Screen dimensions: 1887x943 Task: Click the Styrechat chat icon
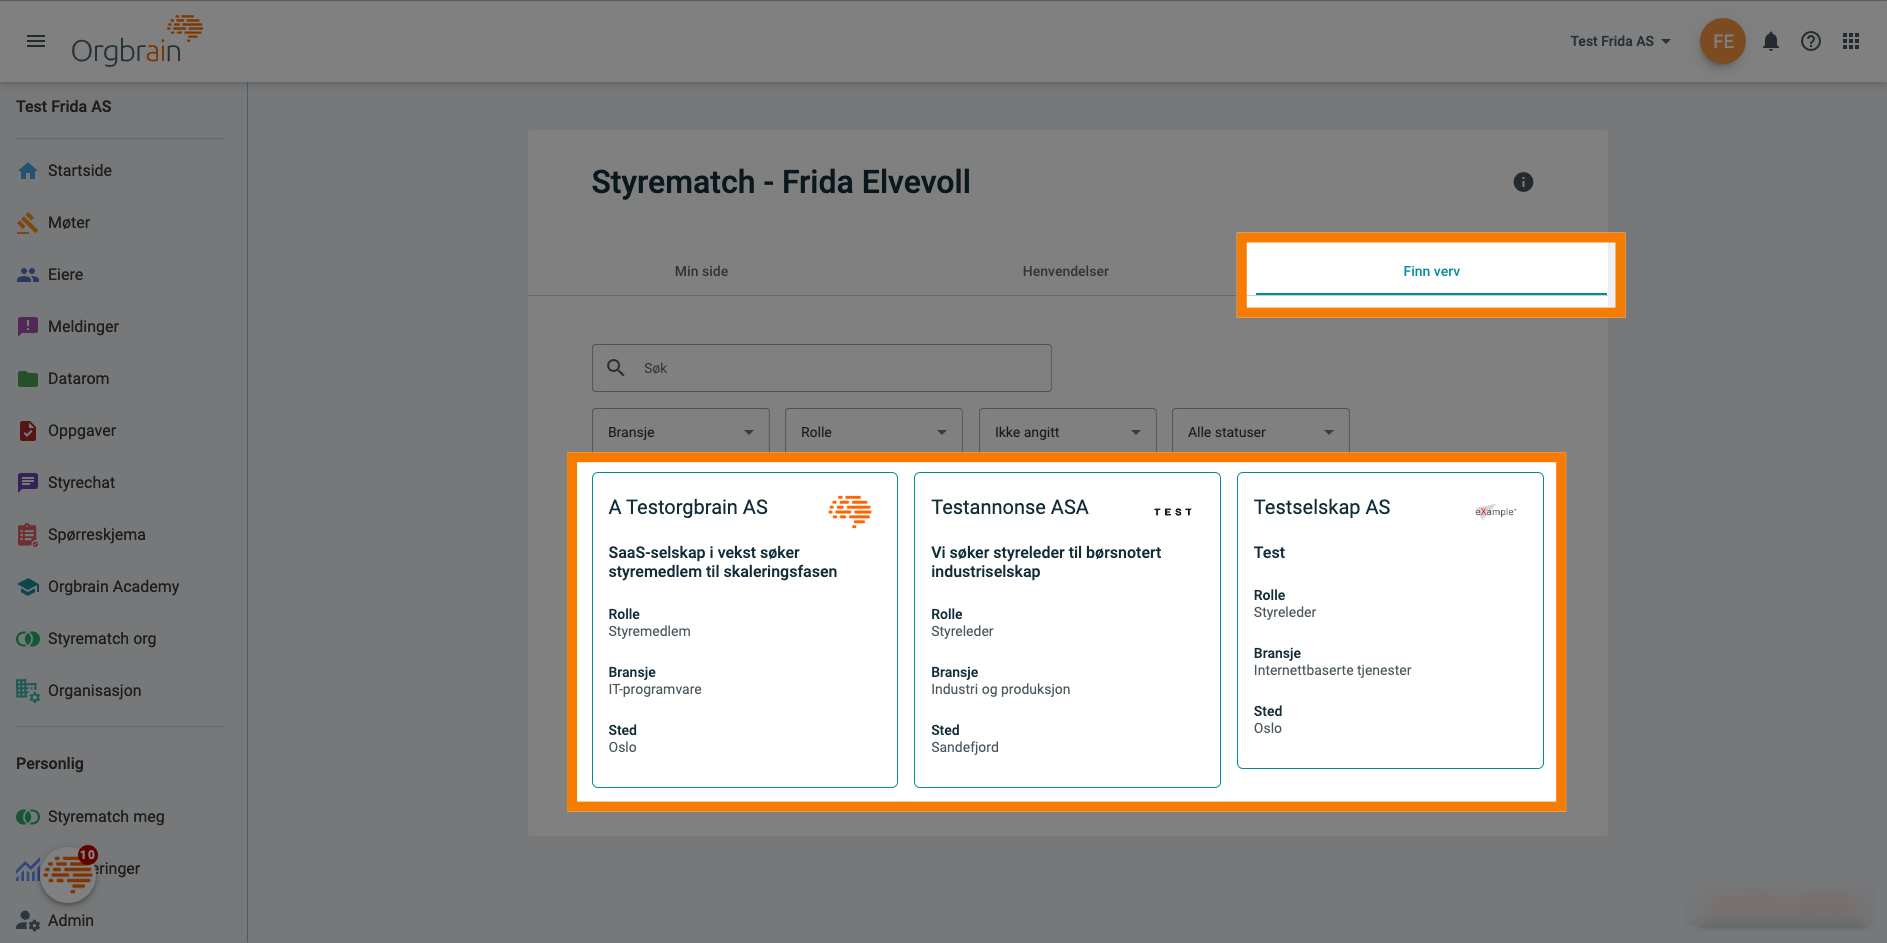28,483
